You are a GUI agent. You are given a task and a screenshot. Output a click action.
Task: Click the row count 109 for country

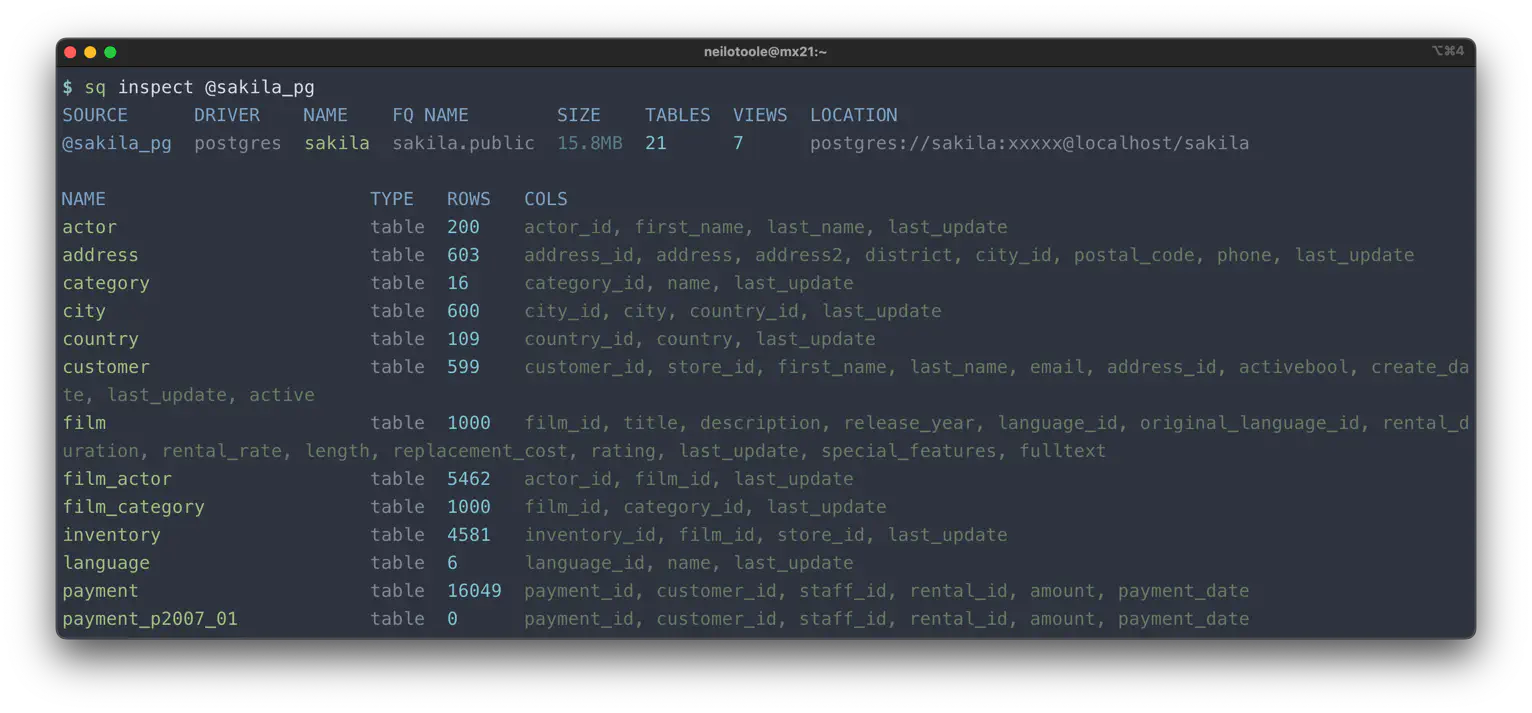(x=464, y=339)
